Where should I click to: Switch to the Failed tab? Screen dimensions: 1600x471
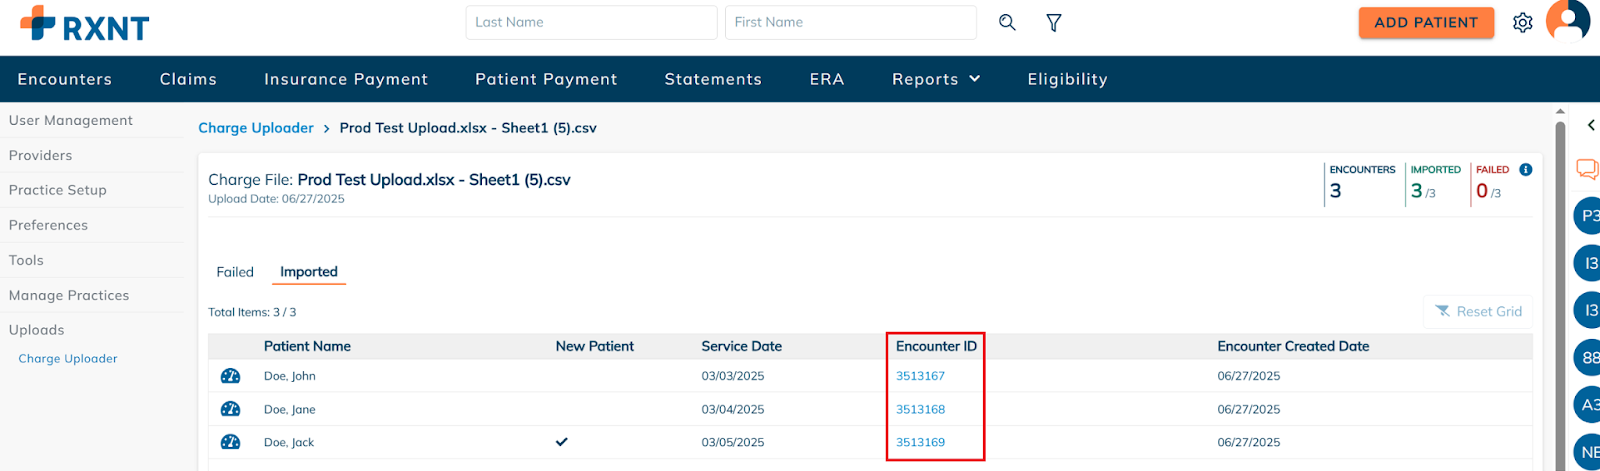(235, 272)
